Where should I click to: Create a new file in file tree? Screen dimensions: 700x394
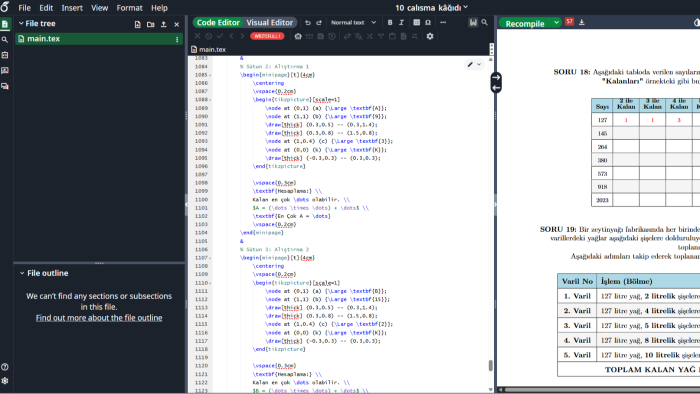(x=138, y=24)
